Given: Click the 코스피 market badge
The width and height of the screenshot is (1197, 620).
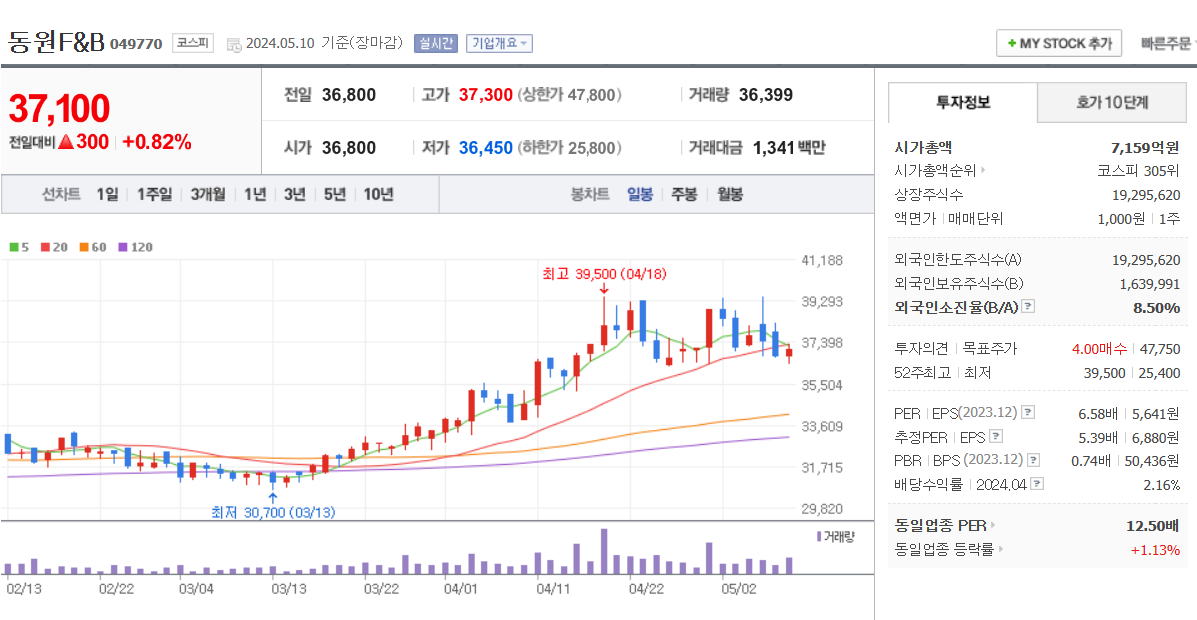Looking at the screenshot, I should (193, 43).
